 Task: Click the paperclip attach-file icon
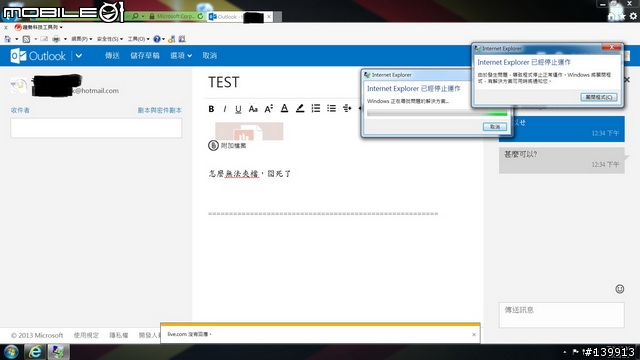tap(213, 145)
